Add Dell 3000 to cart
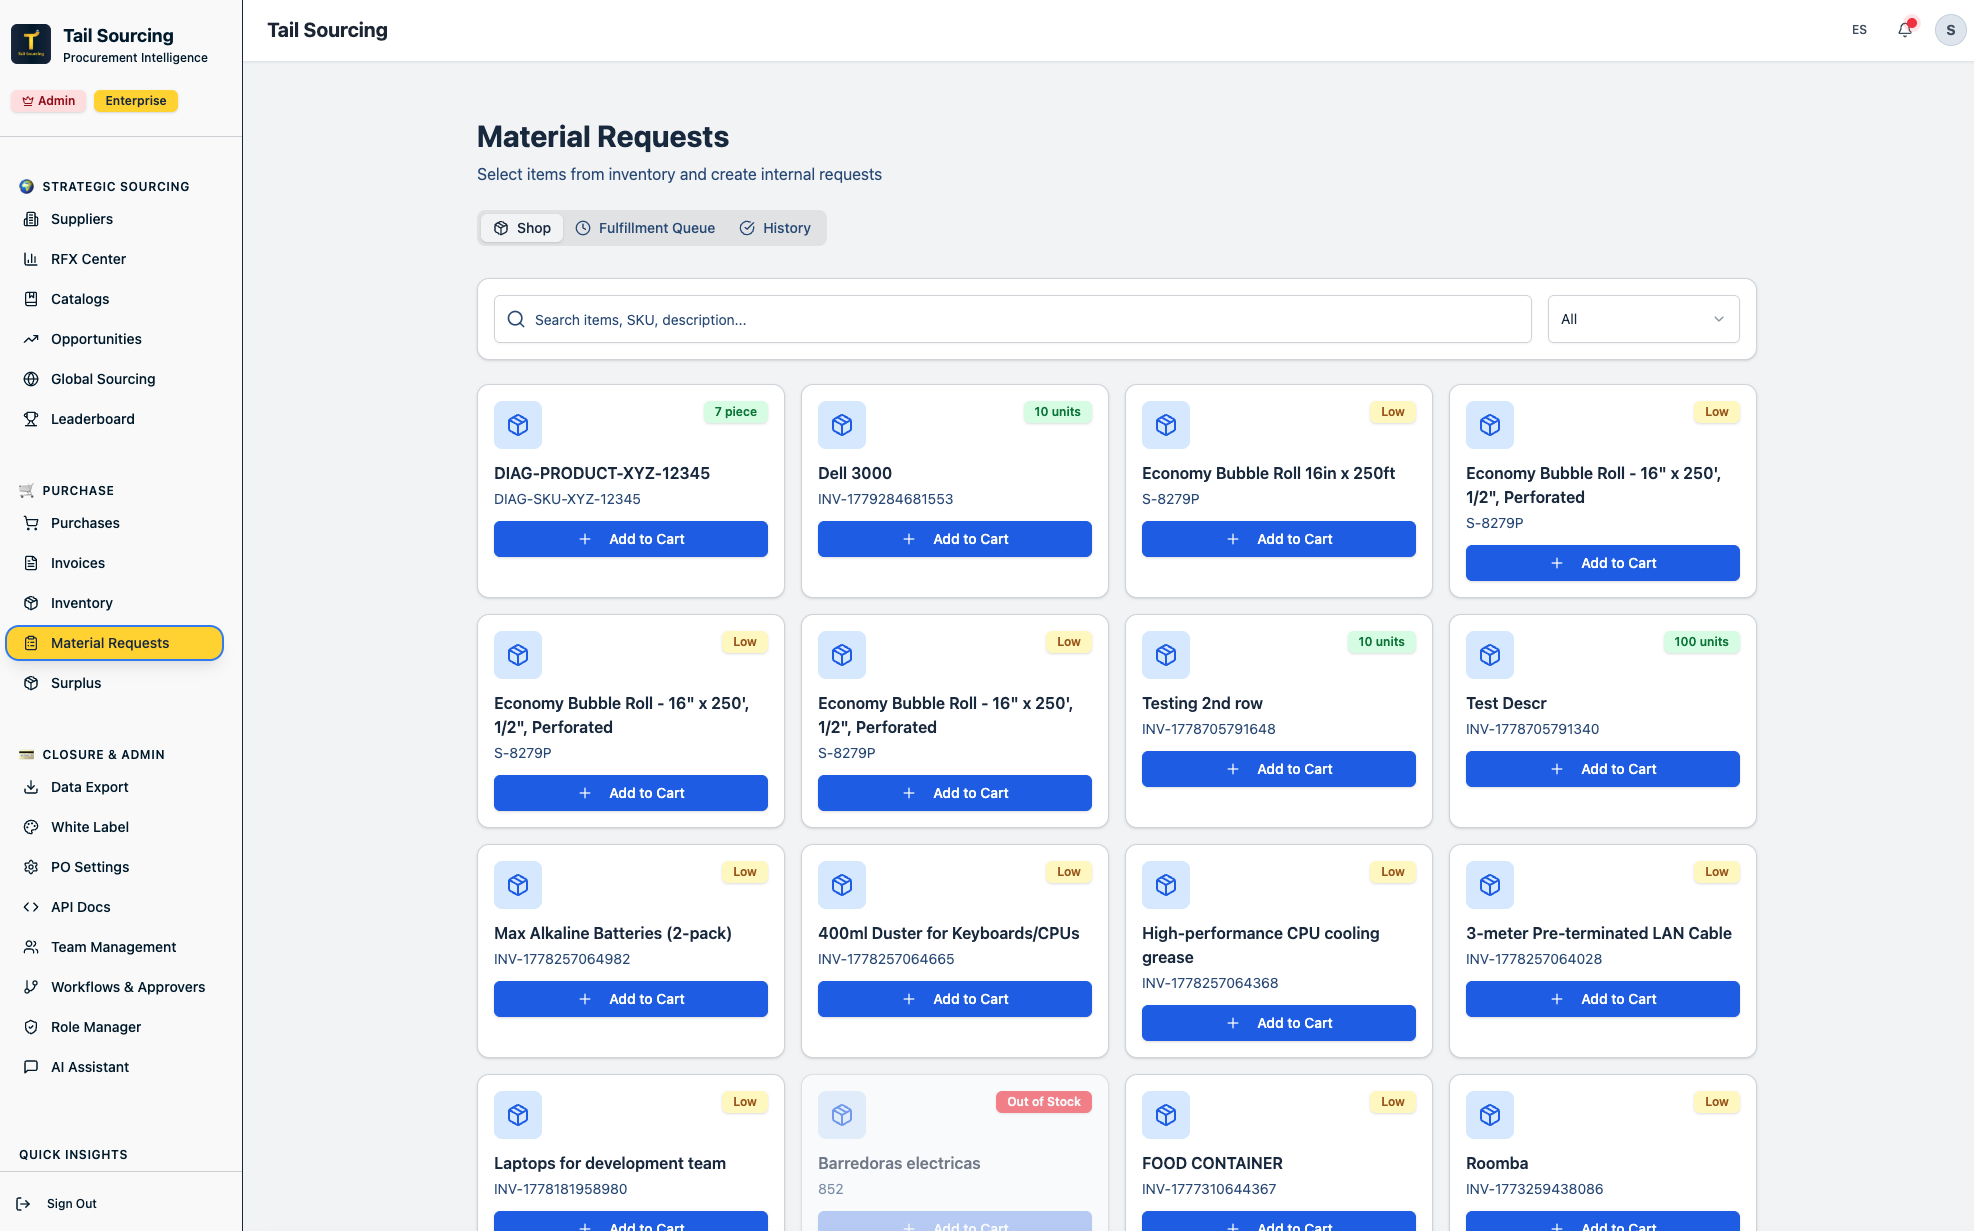This screenshot has width=1974, height=1231. click(955, 539)
